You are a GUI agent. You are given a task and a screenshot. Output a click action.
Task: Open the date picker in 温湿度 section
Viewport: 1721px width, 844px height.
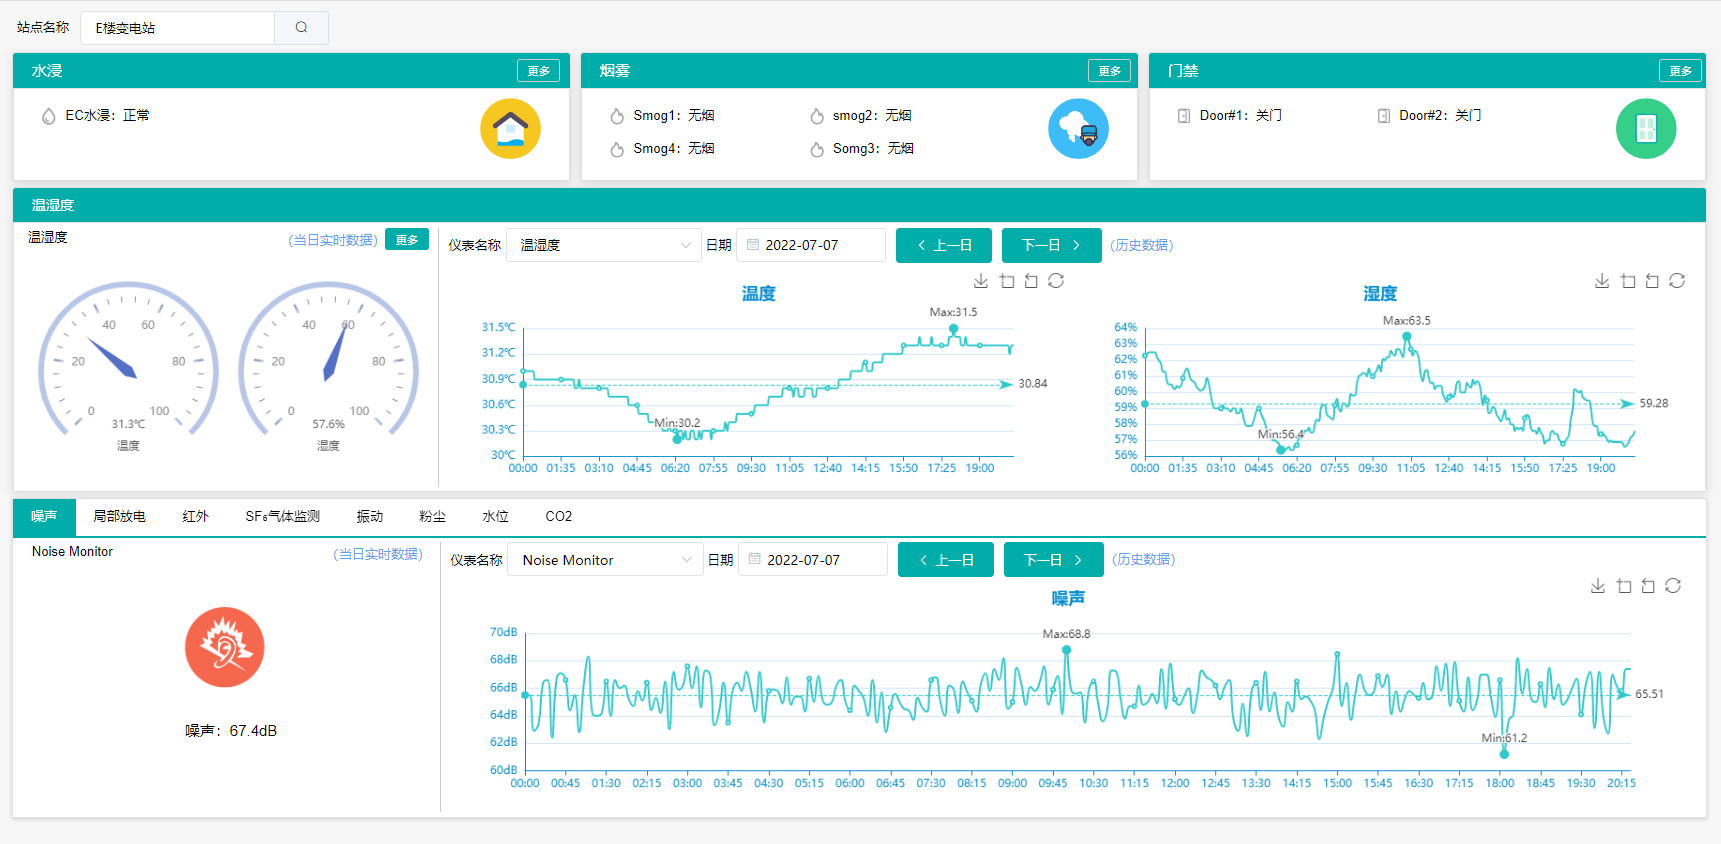point(811,245)
